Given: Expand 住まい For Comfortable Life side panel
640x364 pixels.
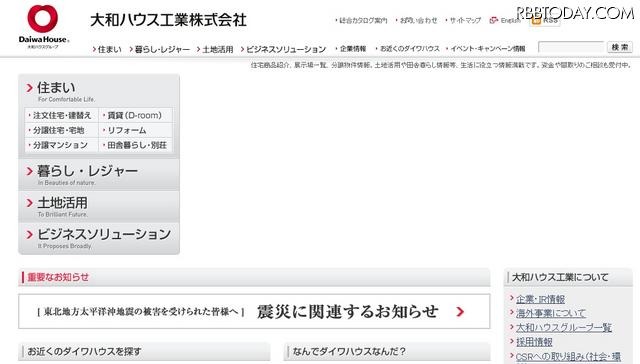Looking at the screenshot, I should [99, 91].
